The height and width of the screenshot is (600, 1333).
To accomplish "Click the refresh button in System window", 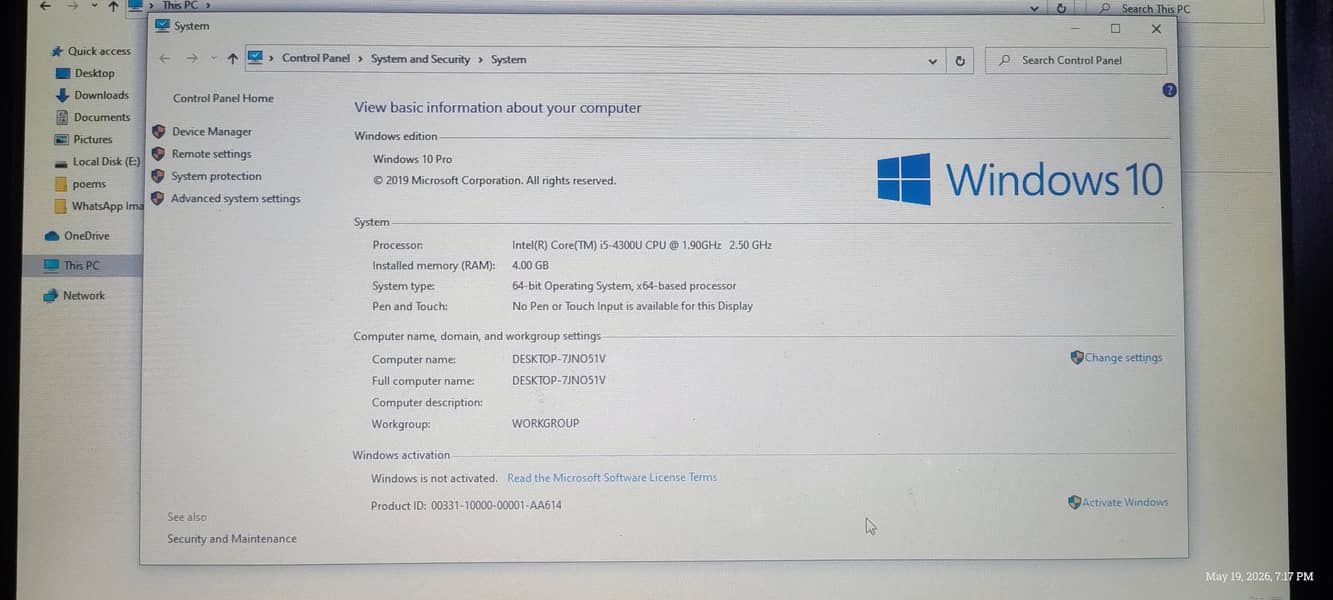I will coord(960,61).
